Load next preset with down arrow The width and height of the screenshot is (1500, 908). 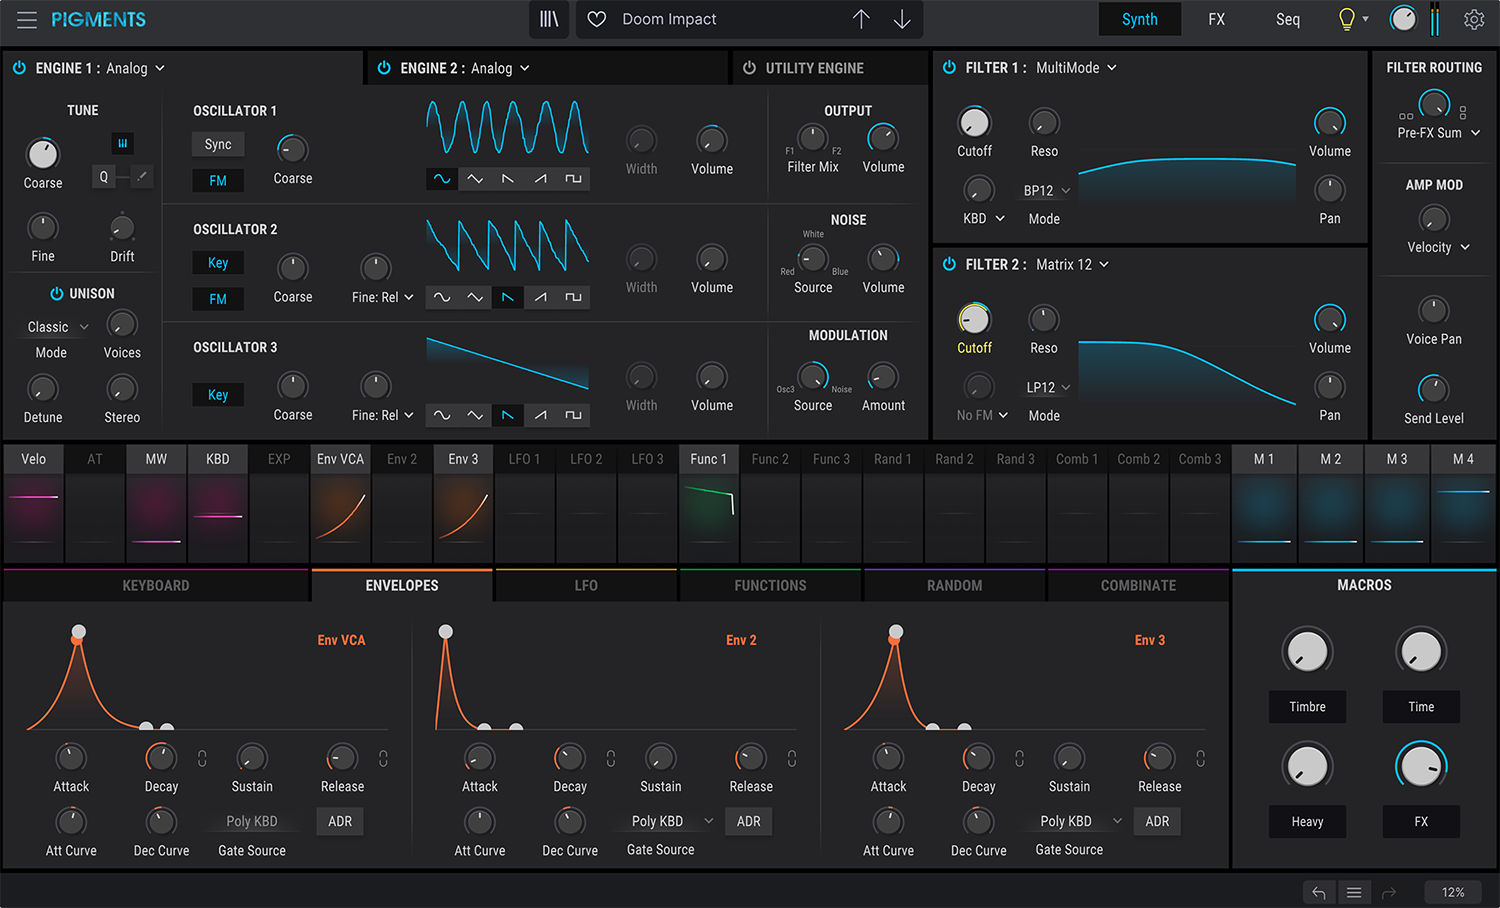(902, 19)
